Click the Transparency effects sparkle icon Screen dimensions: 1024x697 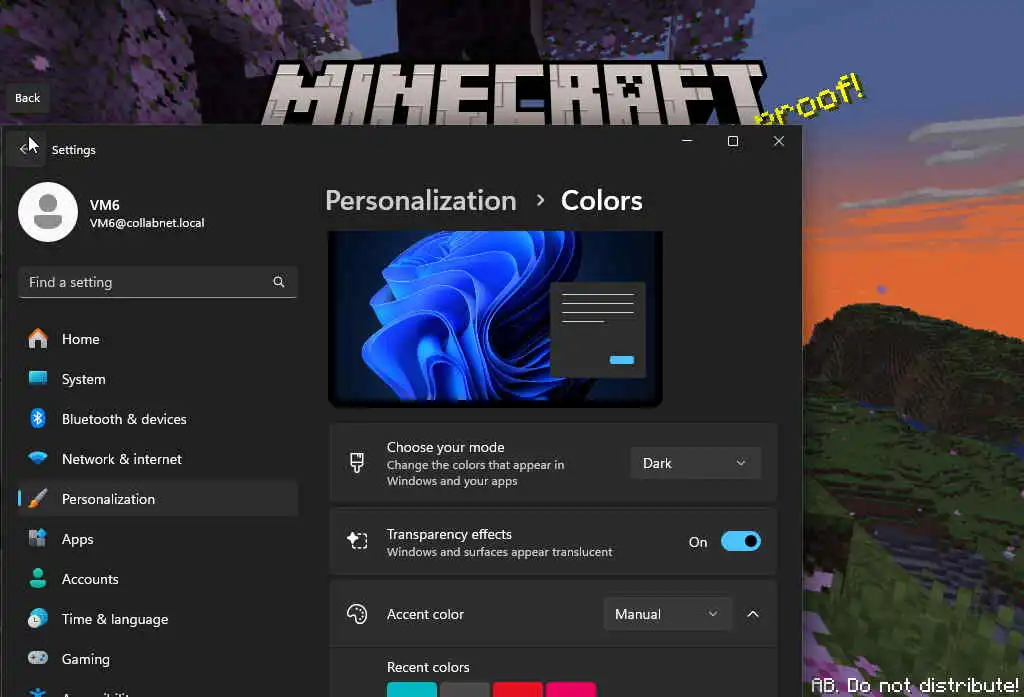[x=357, y=540]
